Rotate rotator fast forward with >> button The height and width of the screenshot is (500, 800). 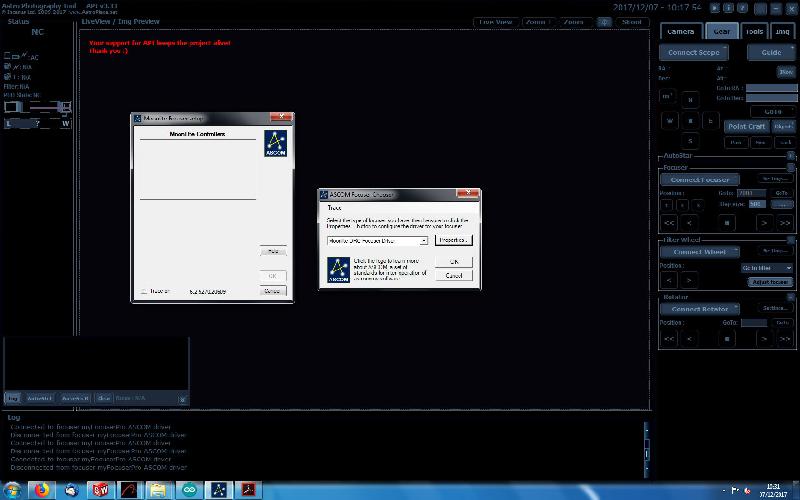tap(785, 339)
